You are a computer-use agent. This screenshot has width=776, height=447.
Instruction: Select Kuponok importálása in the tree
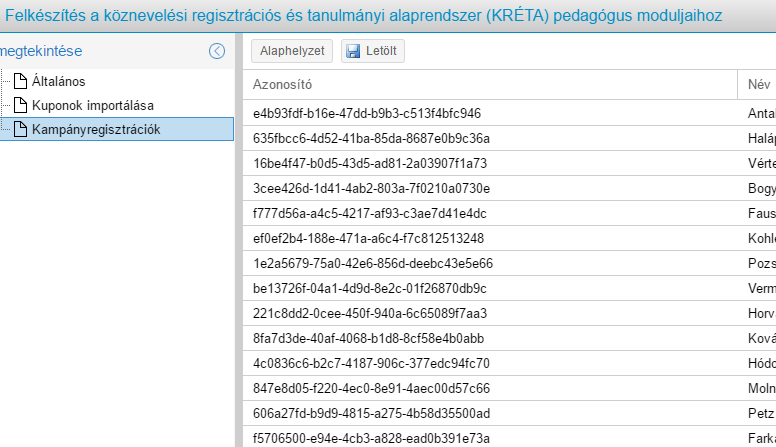[x=92, y=105]
